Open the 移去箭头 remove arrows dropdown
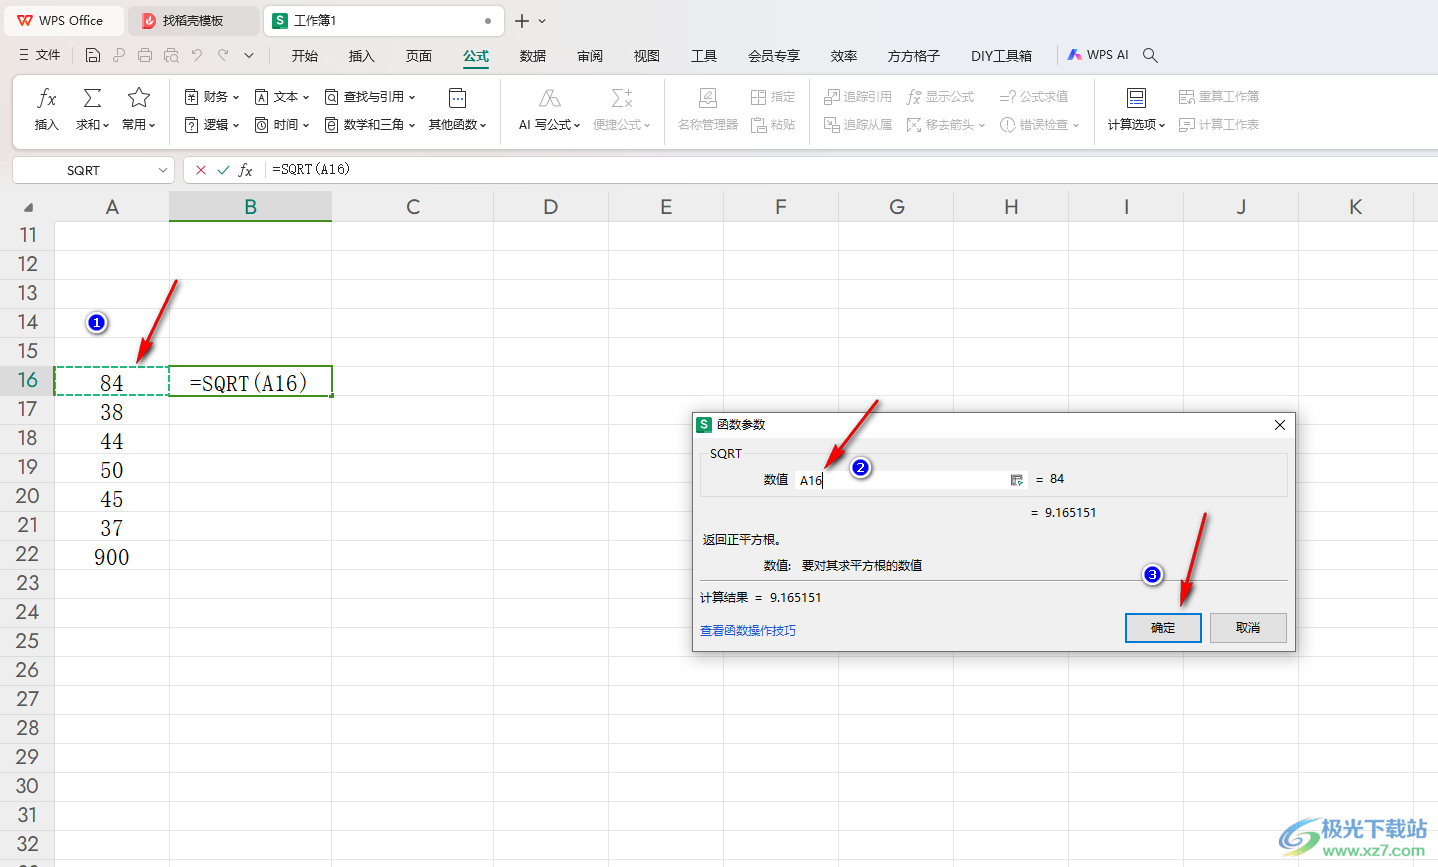Image resolution: width=1438 pixels, height=867 pixels. click(946, 125)
